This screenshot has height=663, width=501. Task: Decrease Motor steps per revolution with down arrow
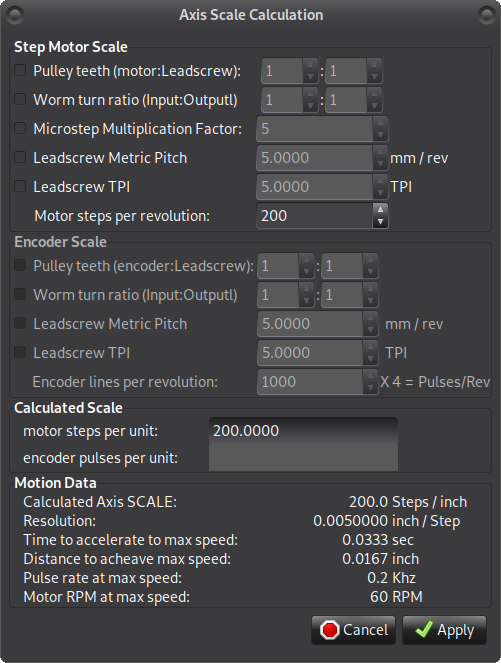pyautogui.click(x=380, y=222)
